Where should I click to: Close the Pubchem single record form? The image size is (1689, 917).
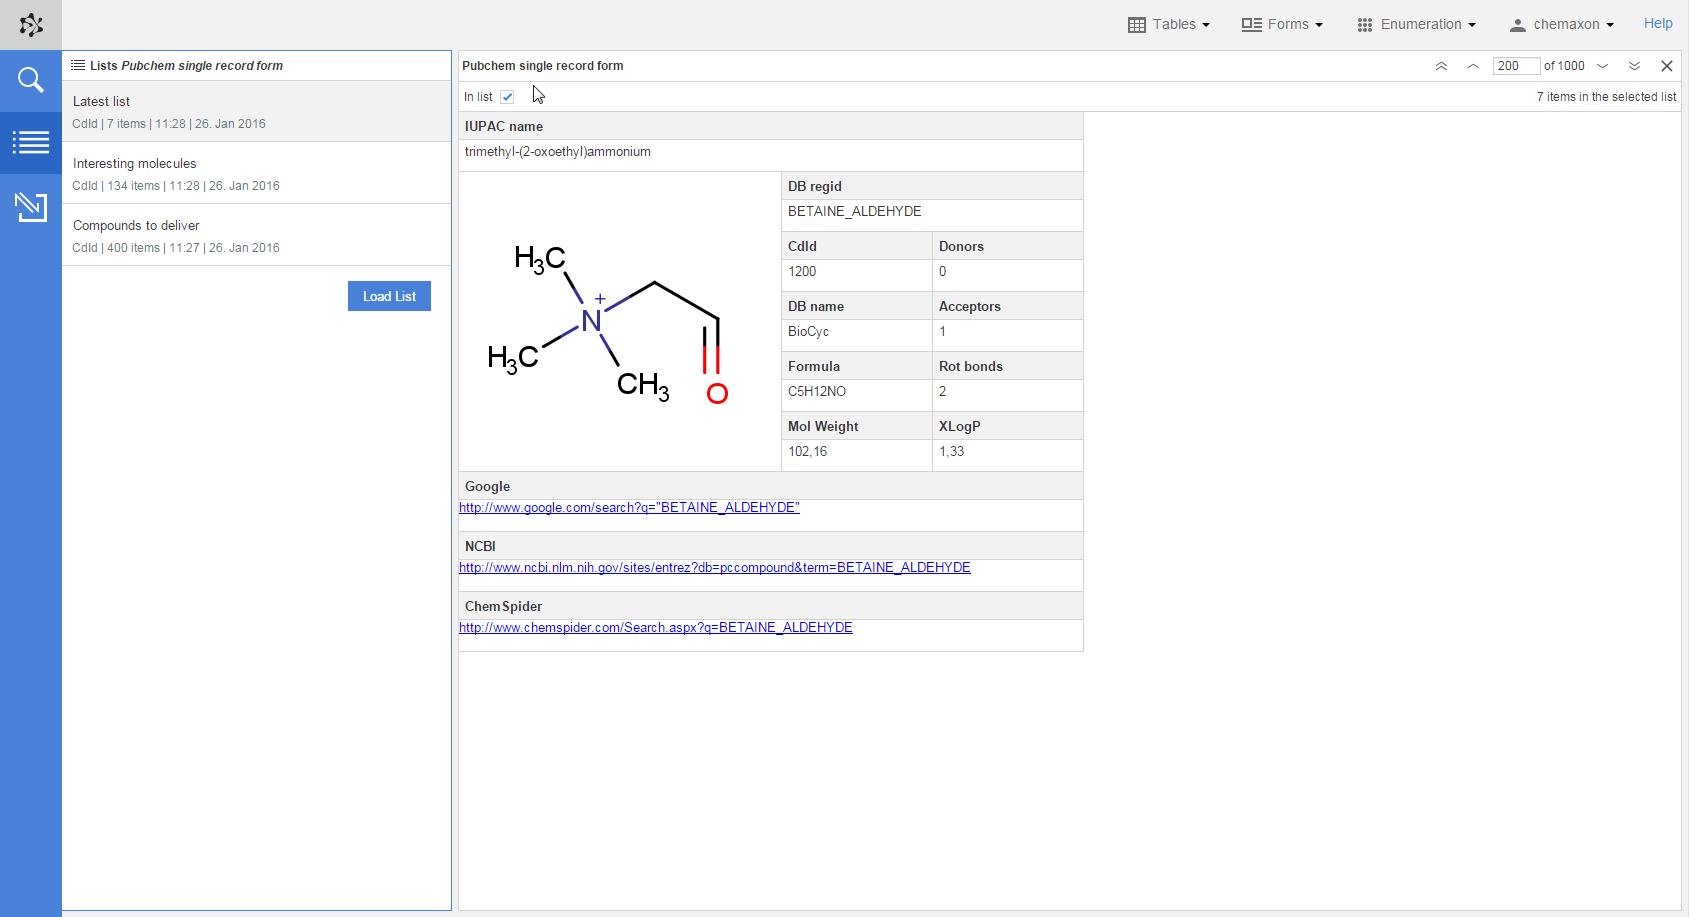(1666, 66)
